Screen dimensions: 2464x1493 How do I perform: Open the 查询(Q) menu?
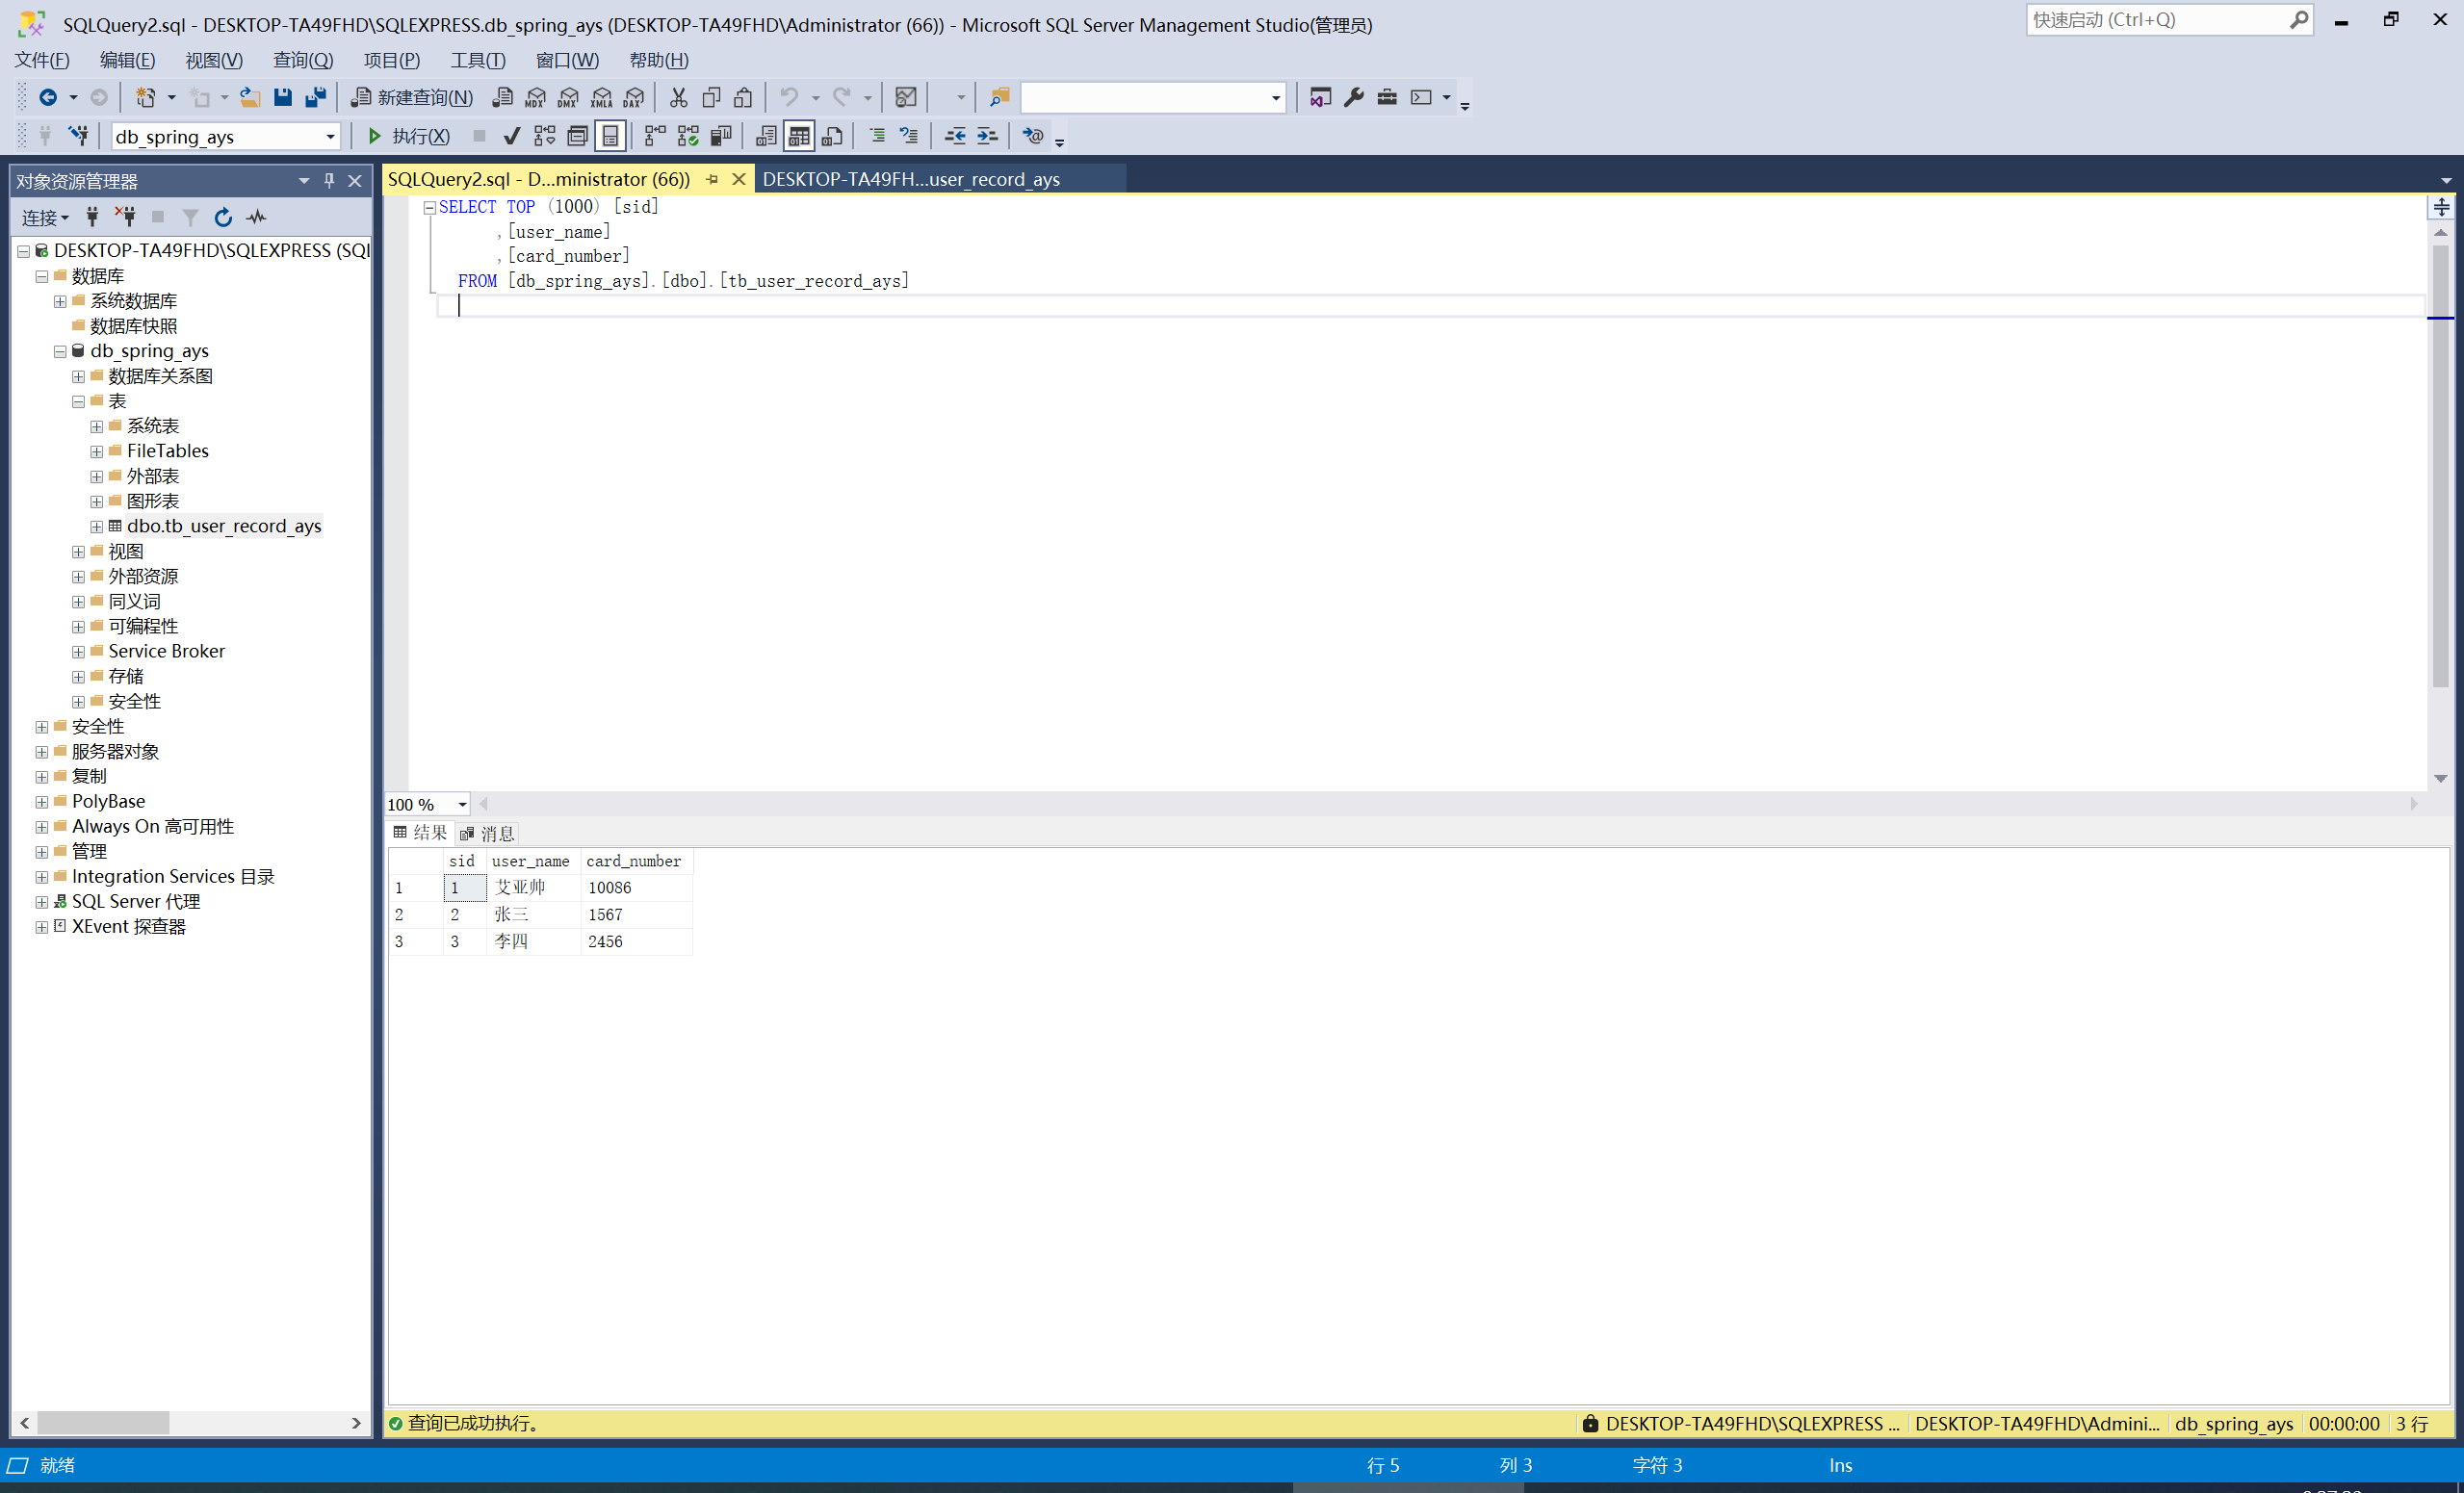303,60
